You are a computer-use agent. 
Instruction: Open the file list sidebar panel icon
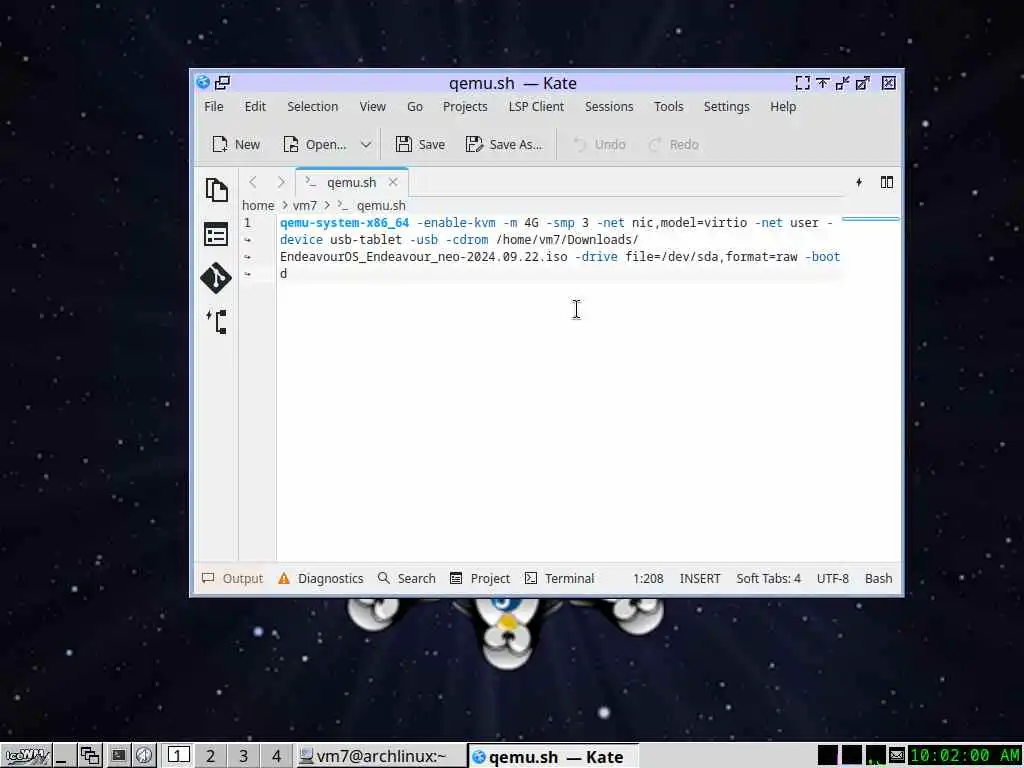click(216, 234)
